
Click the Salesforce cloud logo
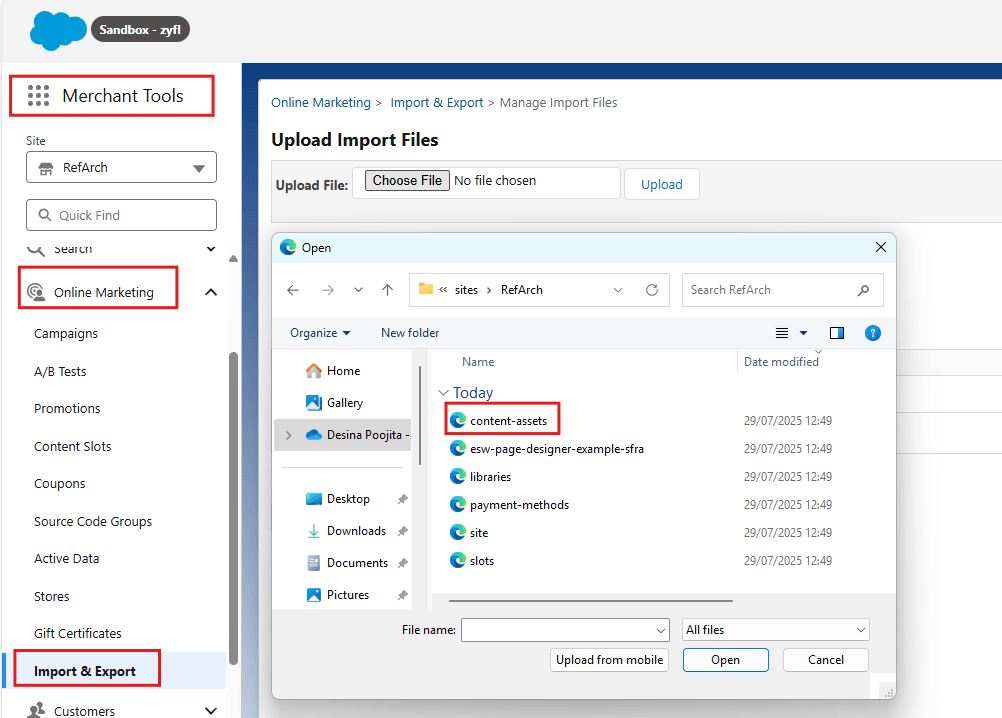(x=58, y=30)
